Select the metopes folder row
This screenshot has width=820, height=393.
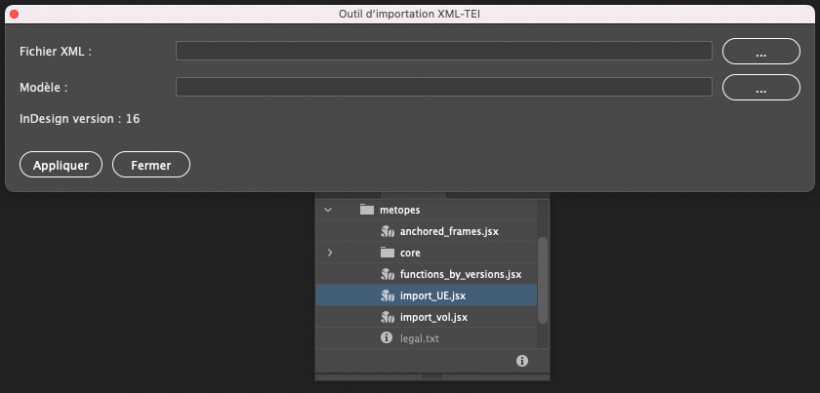click(x=426, y=210)
